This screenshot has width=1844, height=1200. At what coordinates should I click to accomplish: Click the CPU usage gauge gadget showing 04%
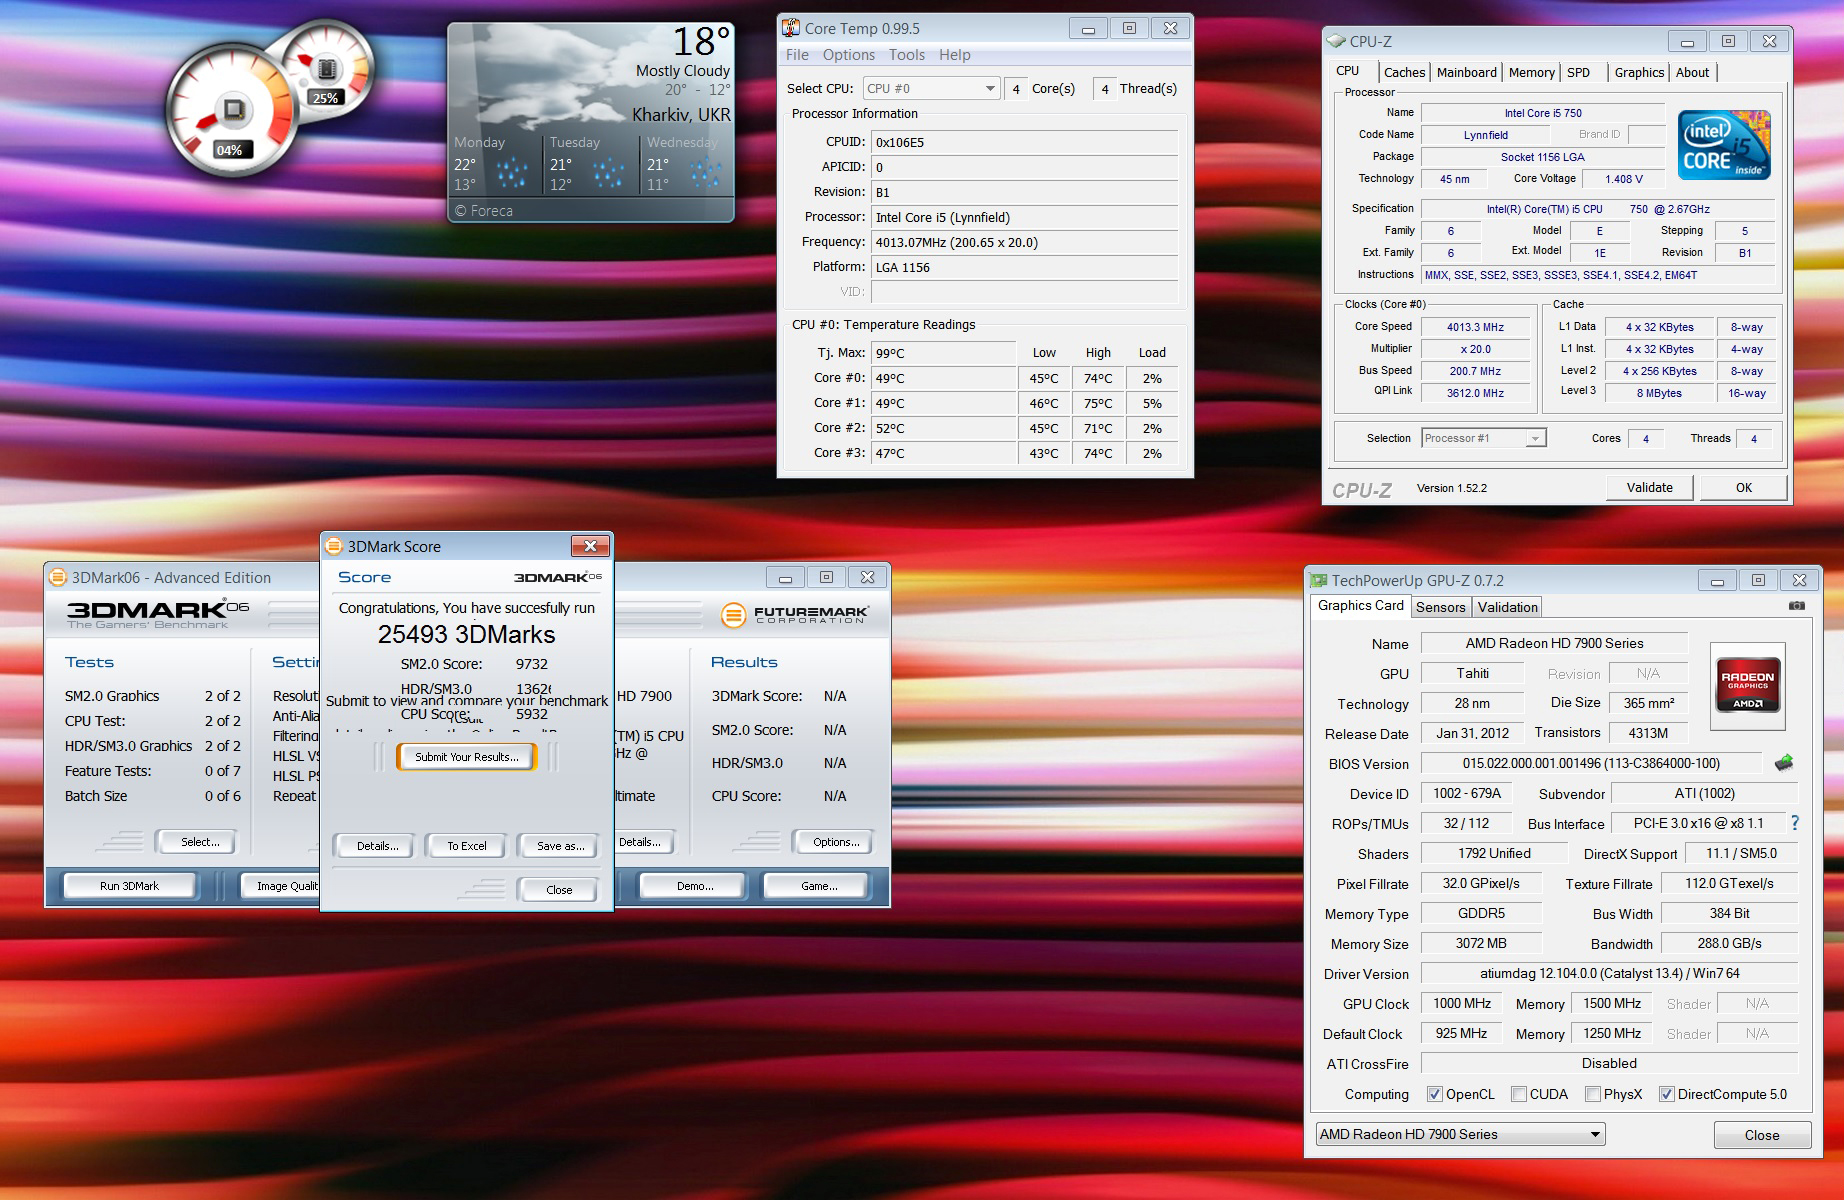pos(232,112)
